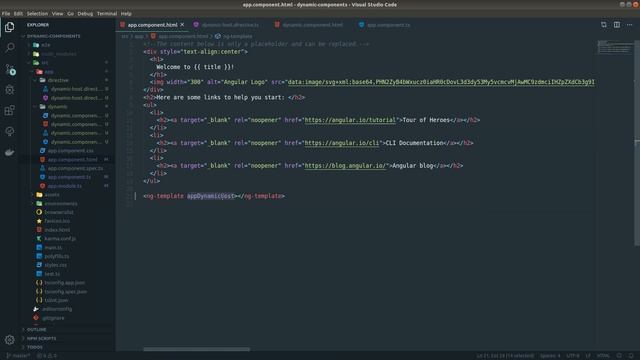Open the Edit menu
640x360 pixels.
[18, 13]
